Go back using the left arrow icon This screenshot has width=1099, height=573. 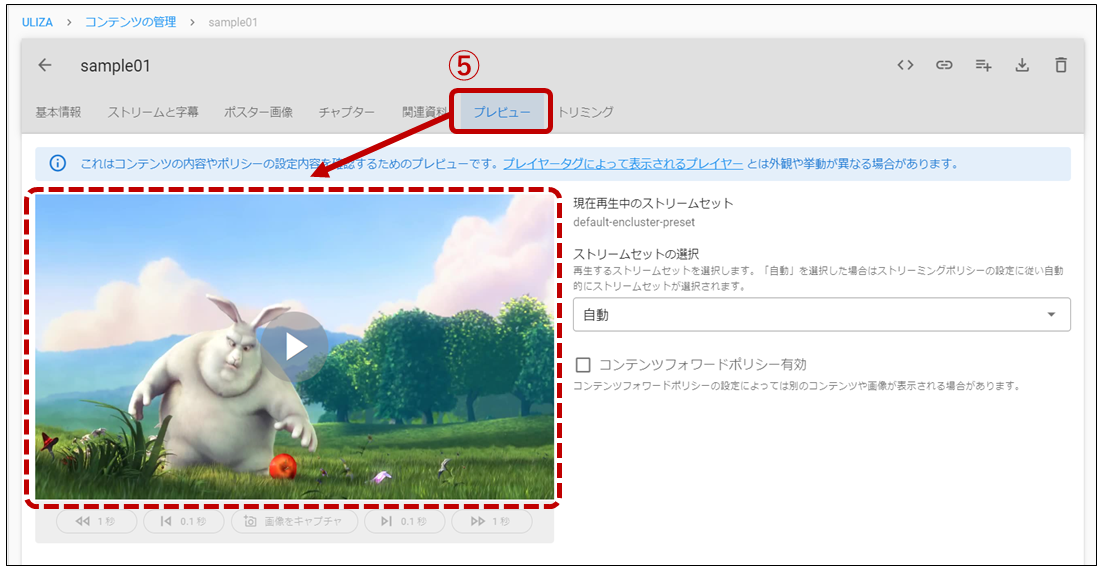click(45, 65)
